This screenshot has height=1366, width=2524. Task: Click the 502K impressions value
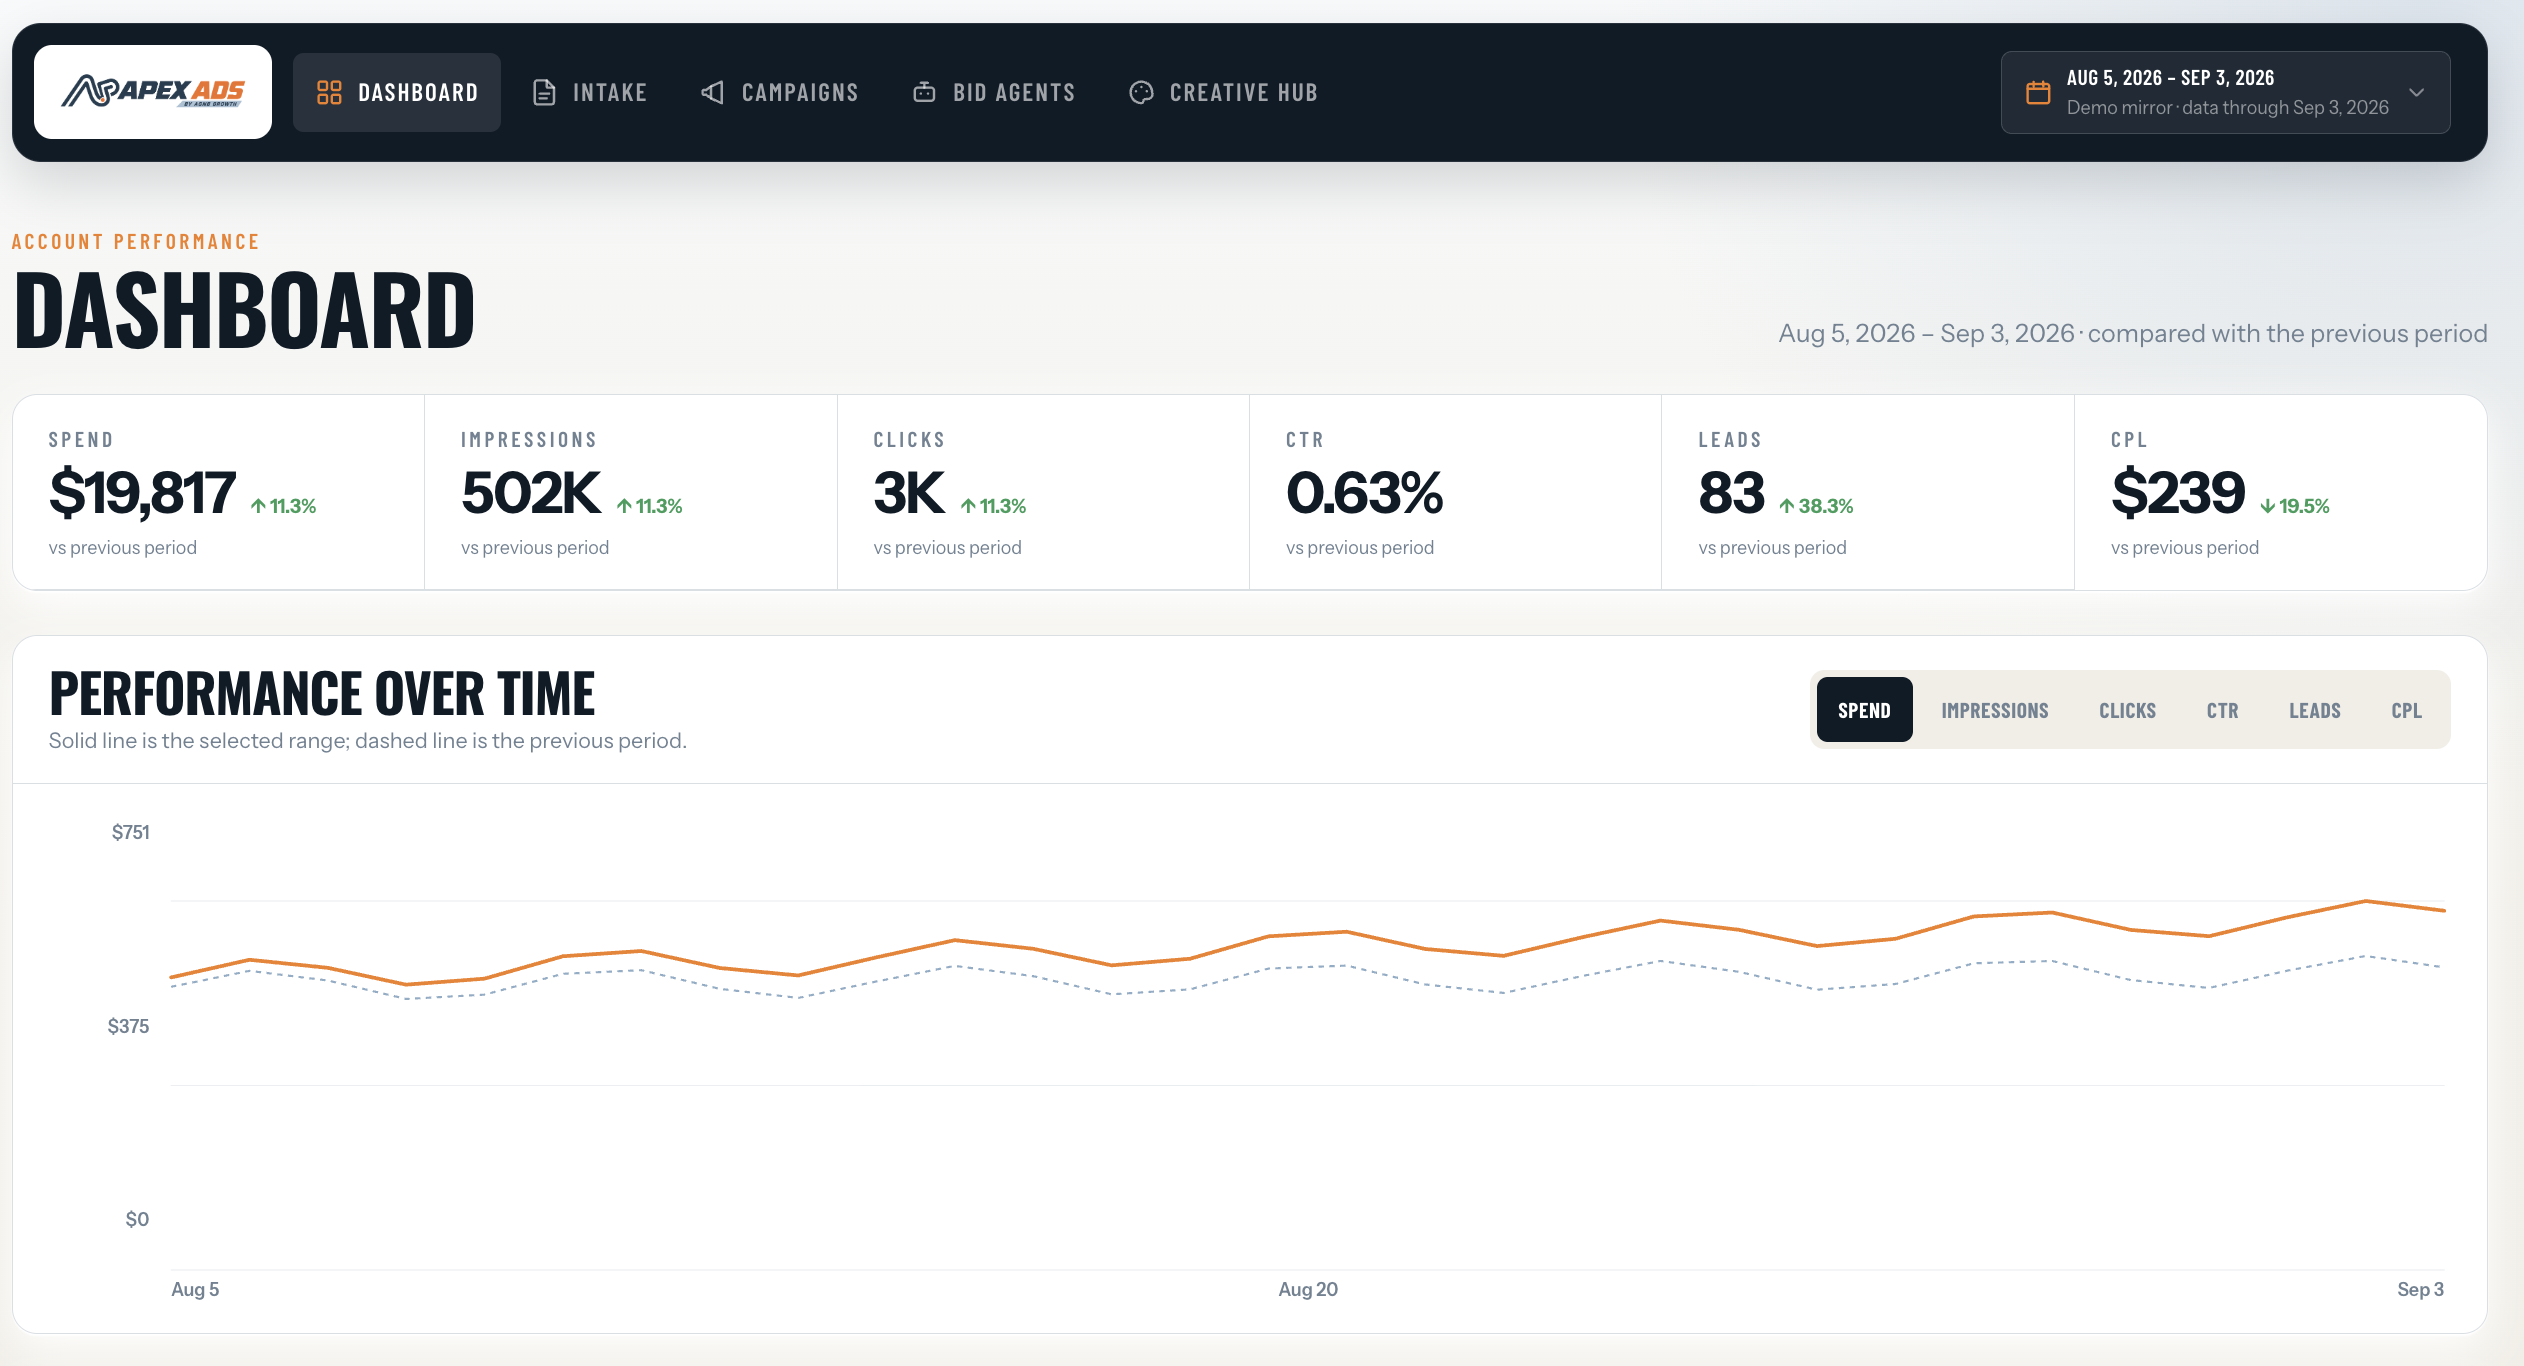(531, 493)
